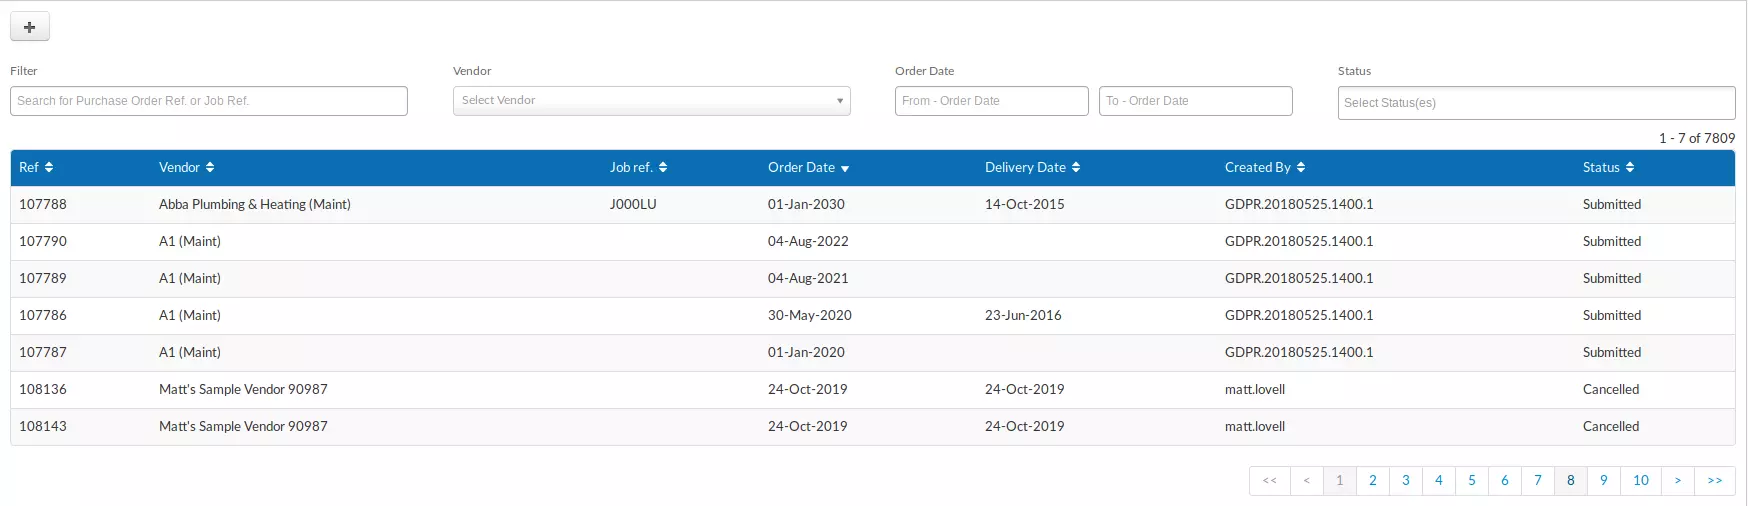Image resolution: width=1748 pixels, height=506 pixels.
Task: Sort by Vendor column sort icon
Action: pos(210,168)
